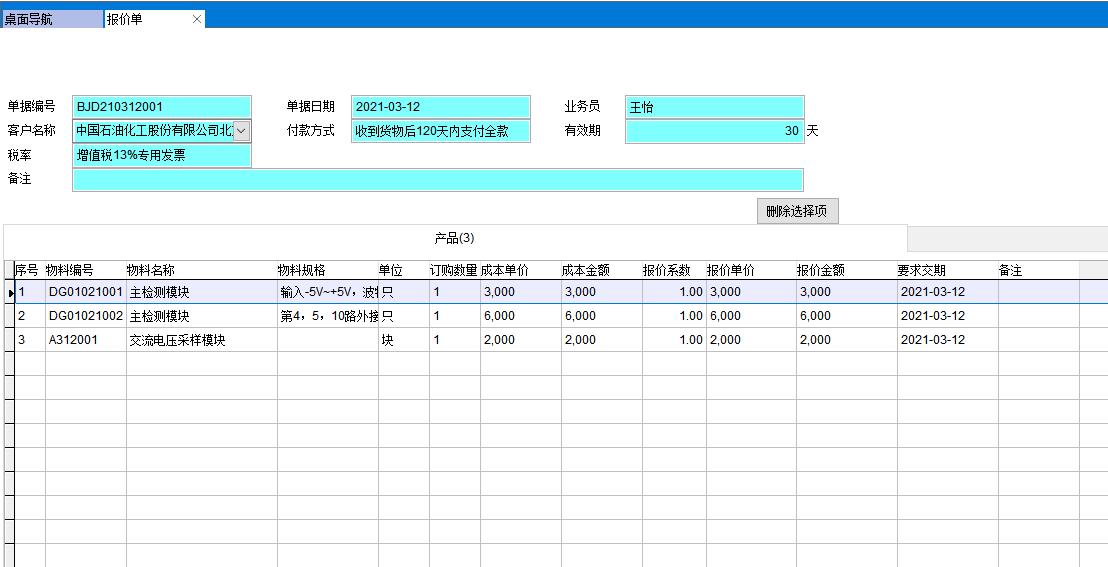Click the 物料编号 column header
The width and height of the screenshot is (1108, 567).
coord(70,271)
